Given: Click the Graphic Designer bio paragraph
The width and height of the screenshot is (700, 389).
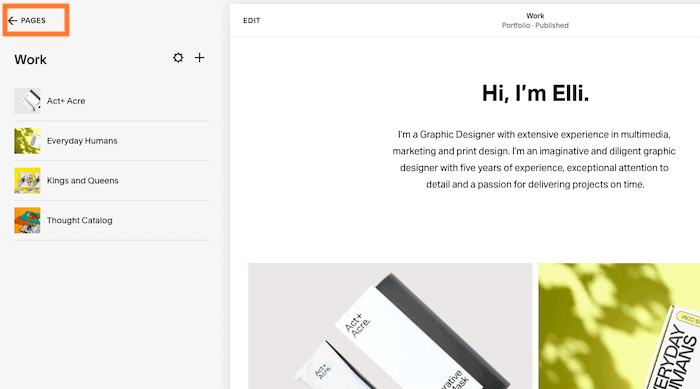Looking at the screenshot, I should 534,159.
